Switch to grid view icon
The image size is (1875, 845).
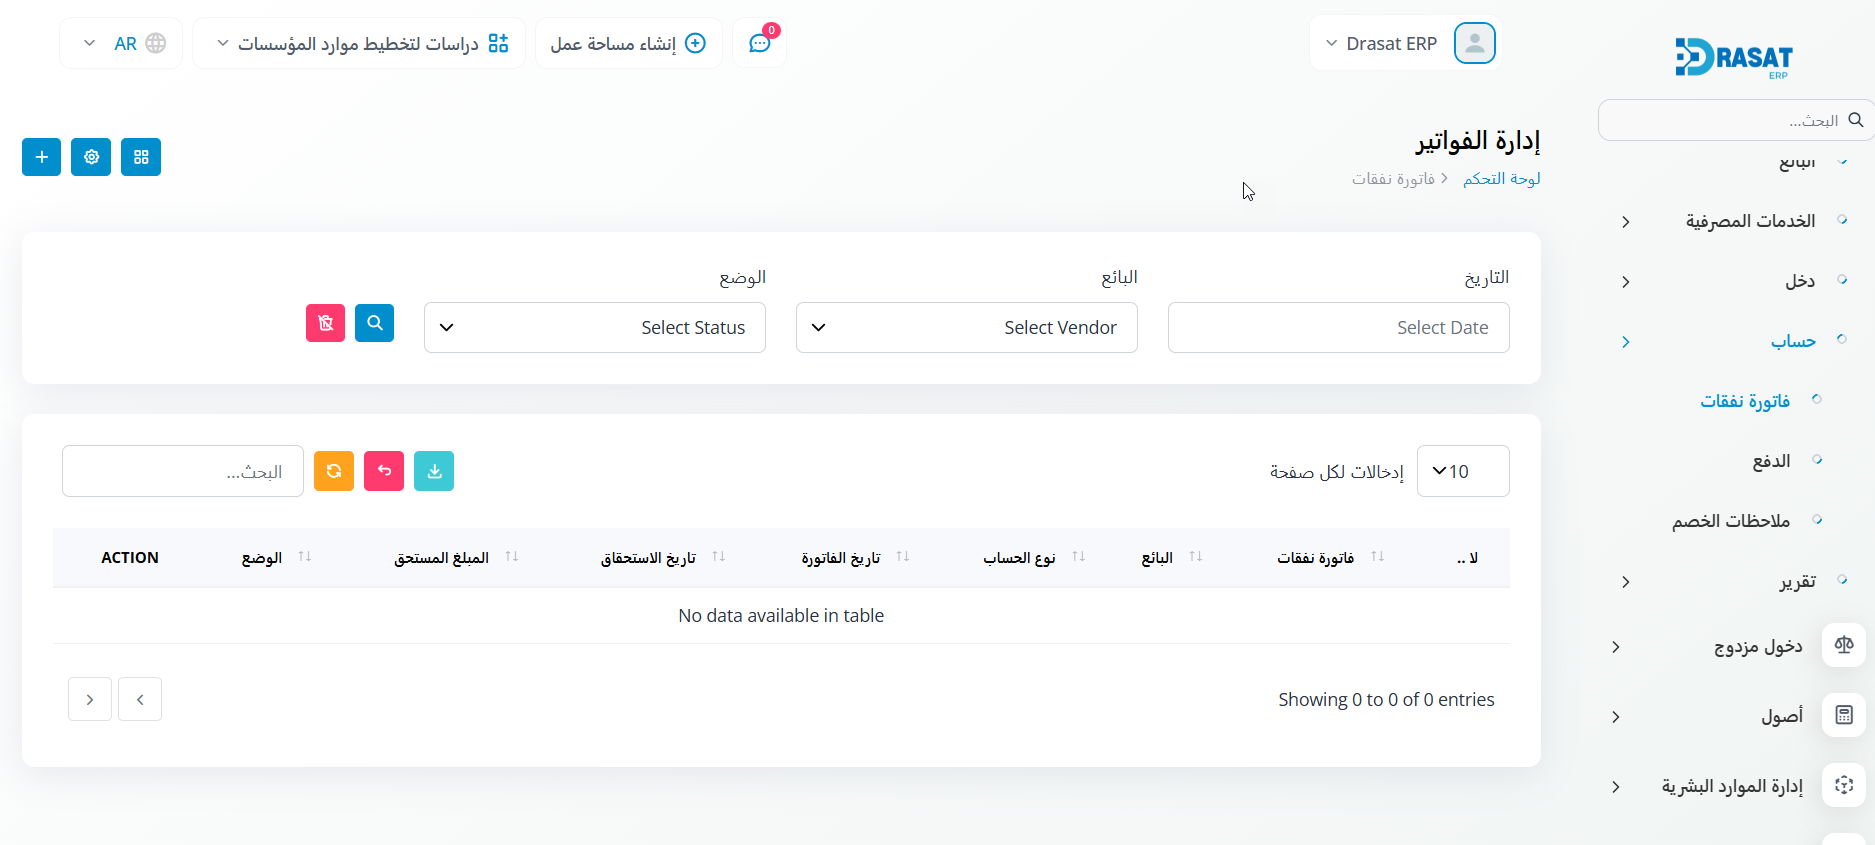[x=141, y=157]
